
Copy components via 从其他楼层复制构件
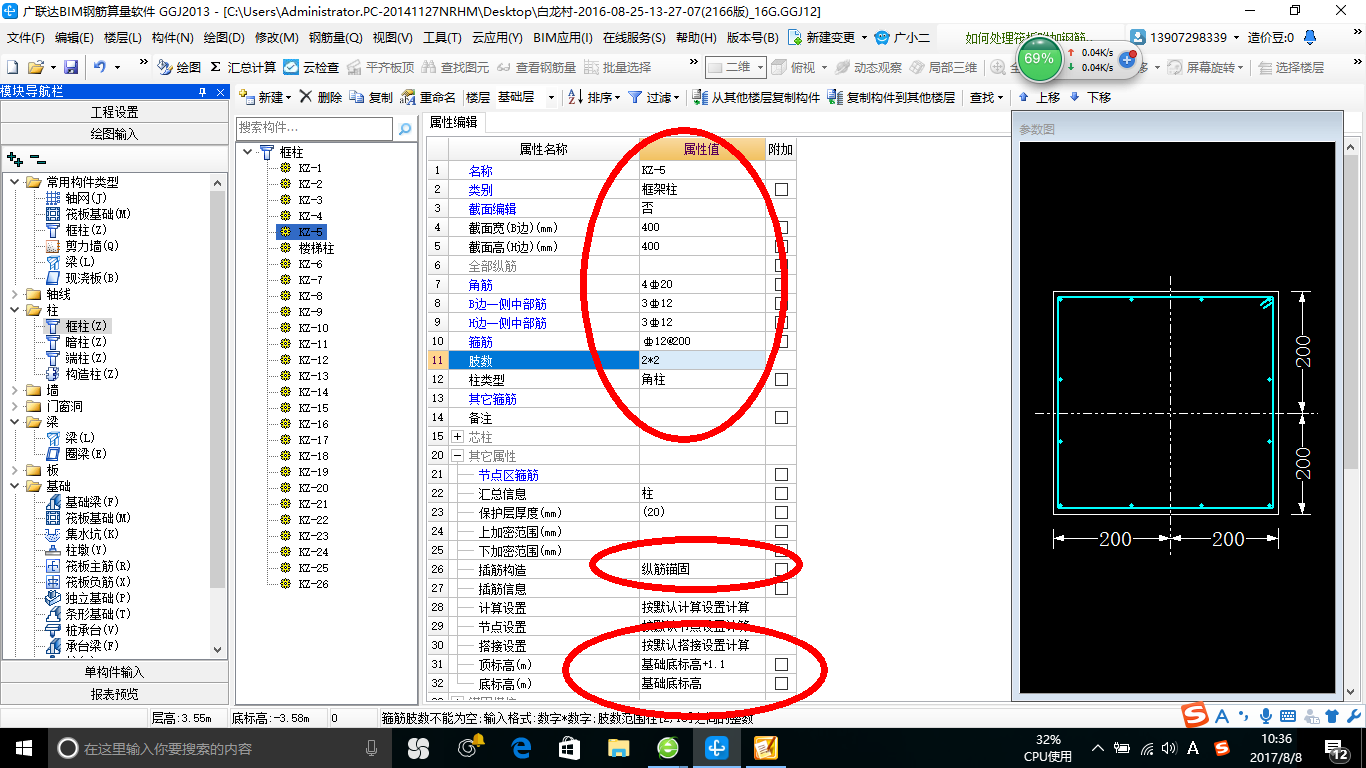click(756, 97)
